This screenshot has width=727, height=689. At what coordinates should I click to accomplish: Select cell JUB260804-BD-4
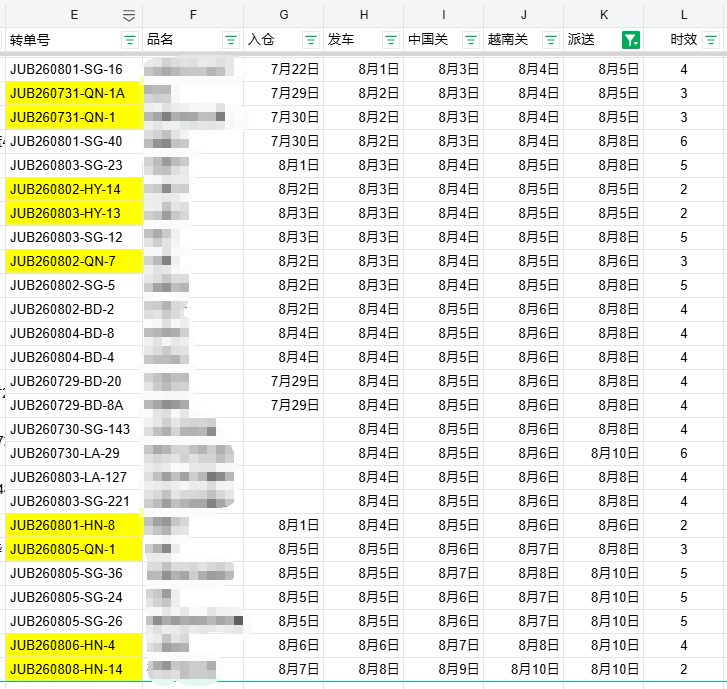tap(74, 357)
